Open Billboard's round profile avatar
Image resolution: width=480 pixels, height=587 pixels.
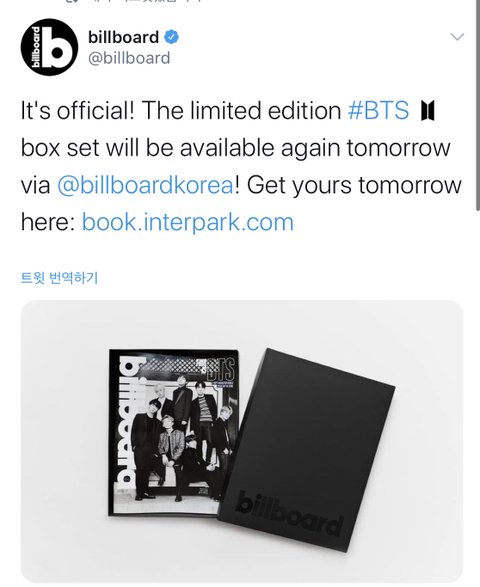[49, 47]
